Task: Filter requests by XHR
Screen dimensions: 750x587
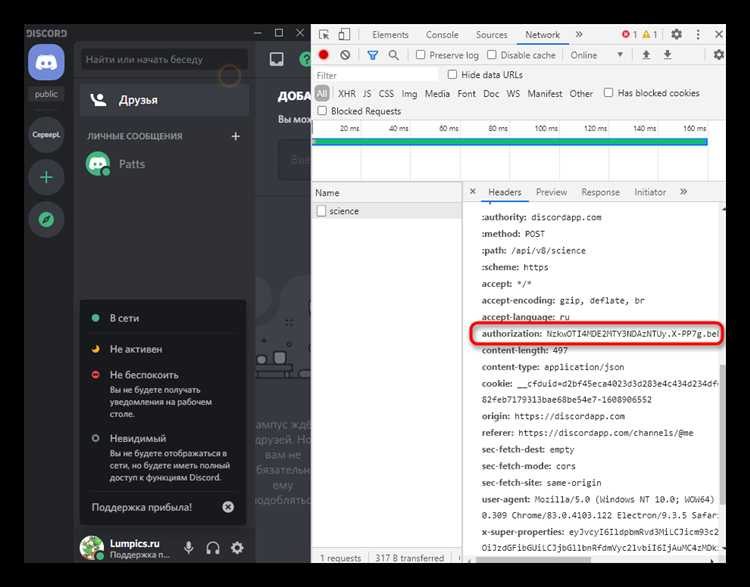Action: pyautogui.click(x=347, y=94)
